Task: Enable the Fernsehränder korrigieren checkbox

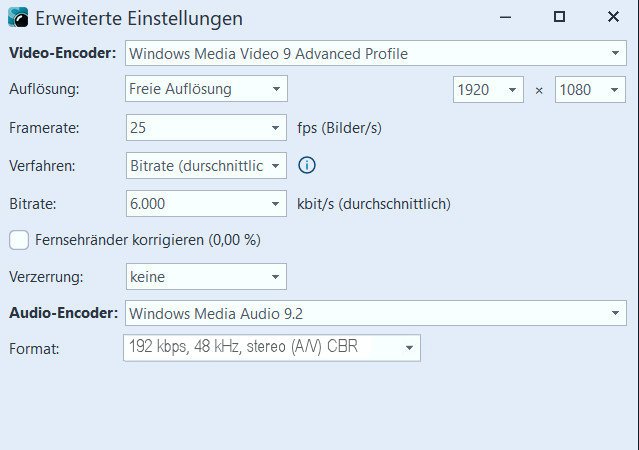Action: click(18, 240)
